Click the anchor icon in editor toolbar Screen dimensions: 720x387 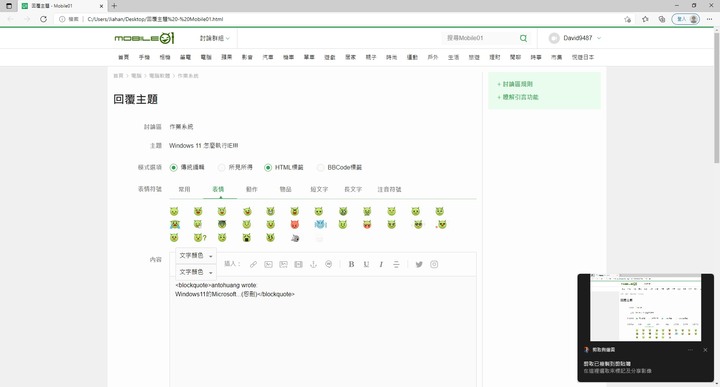click(x=314, y=264)
